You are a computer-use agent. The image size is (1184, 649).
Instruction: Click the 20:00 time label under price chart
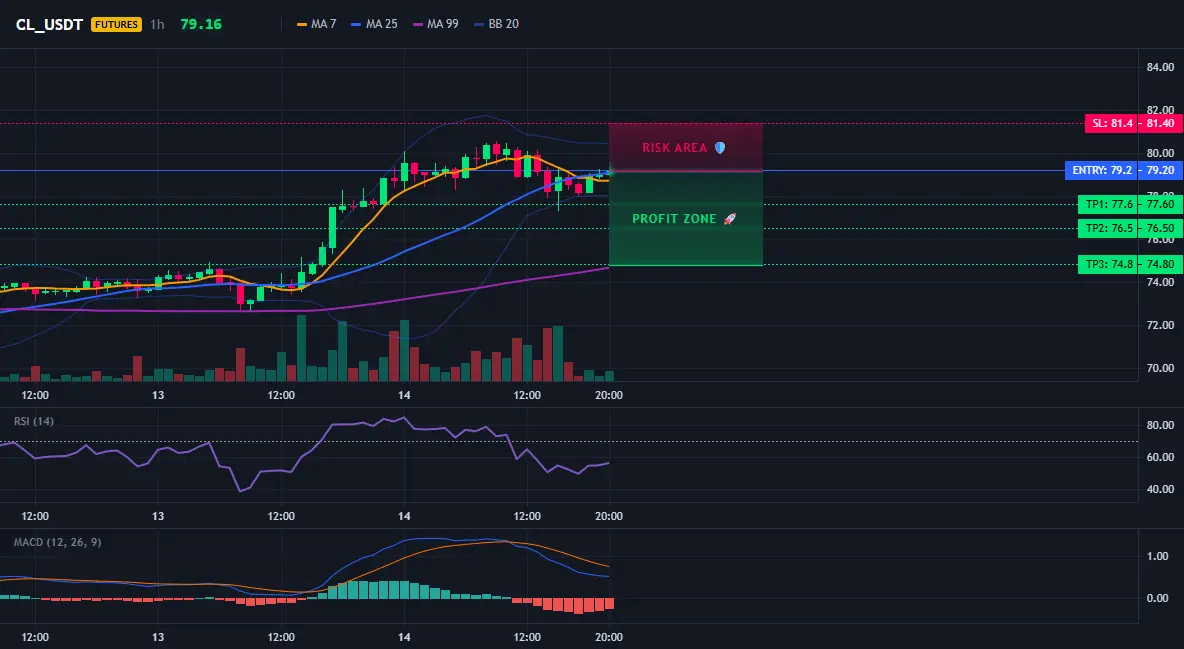(x=609, y=395)
